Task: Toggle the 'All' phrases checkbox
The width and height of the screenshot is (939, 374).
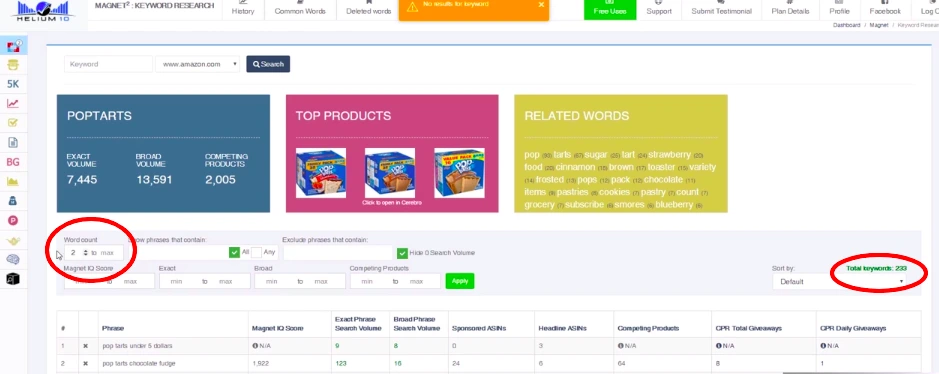Action: click(x=234, y=253)
